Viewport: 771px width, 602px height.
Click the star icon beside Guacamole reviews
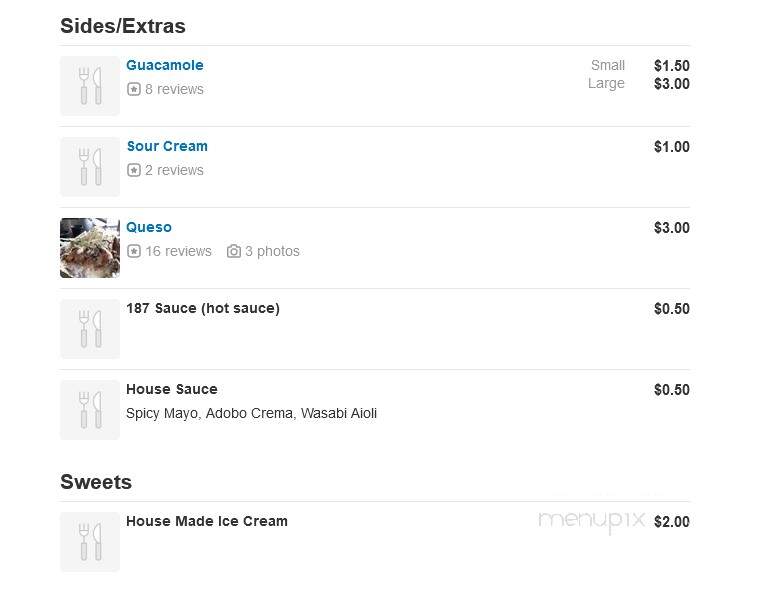134,89
